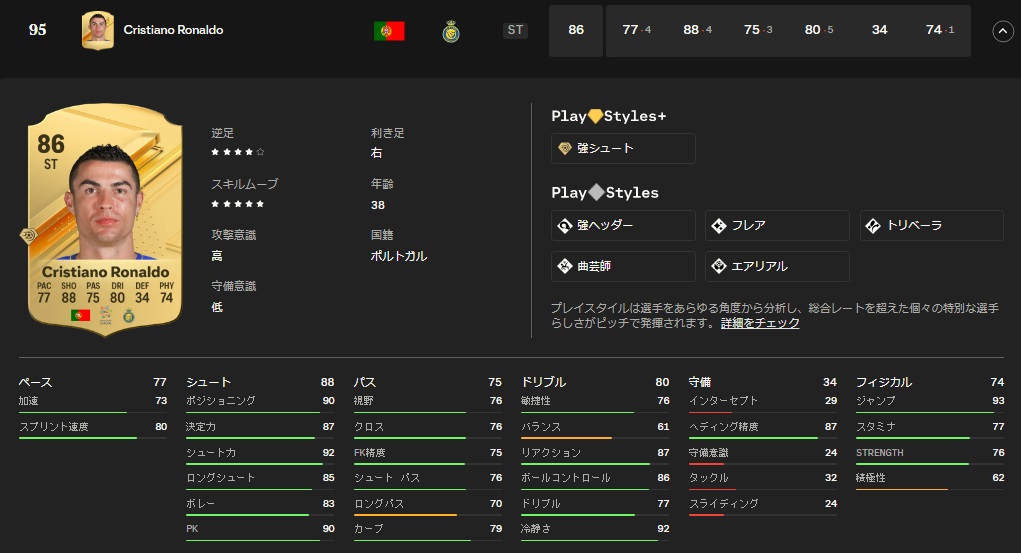Click the ペース category heading
1021x553 pixels.
point(36,382)
